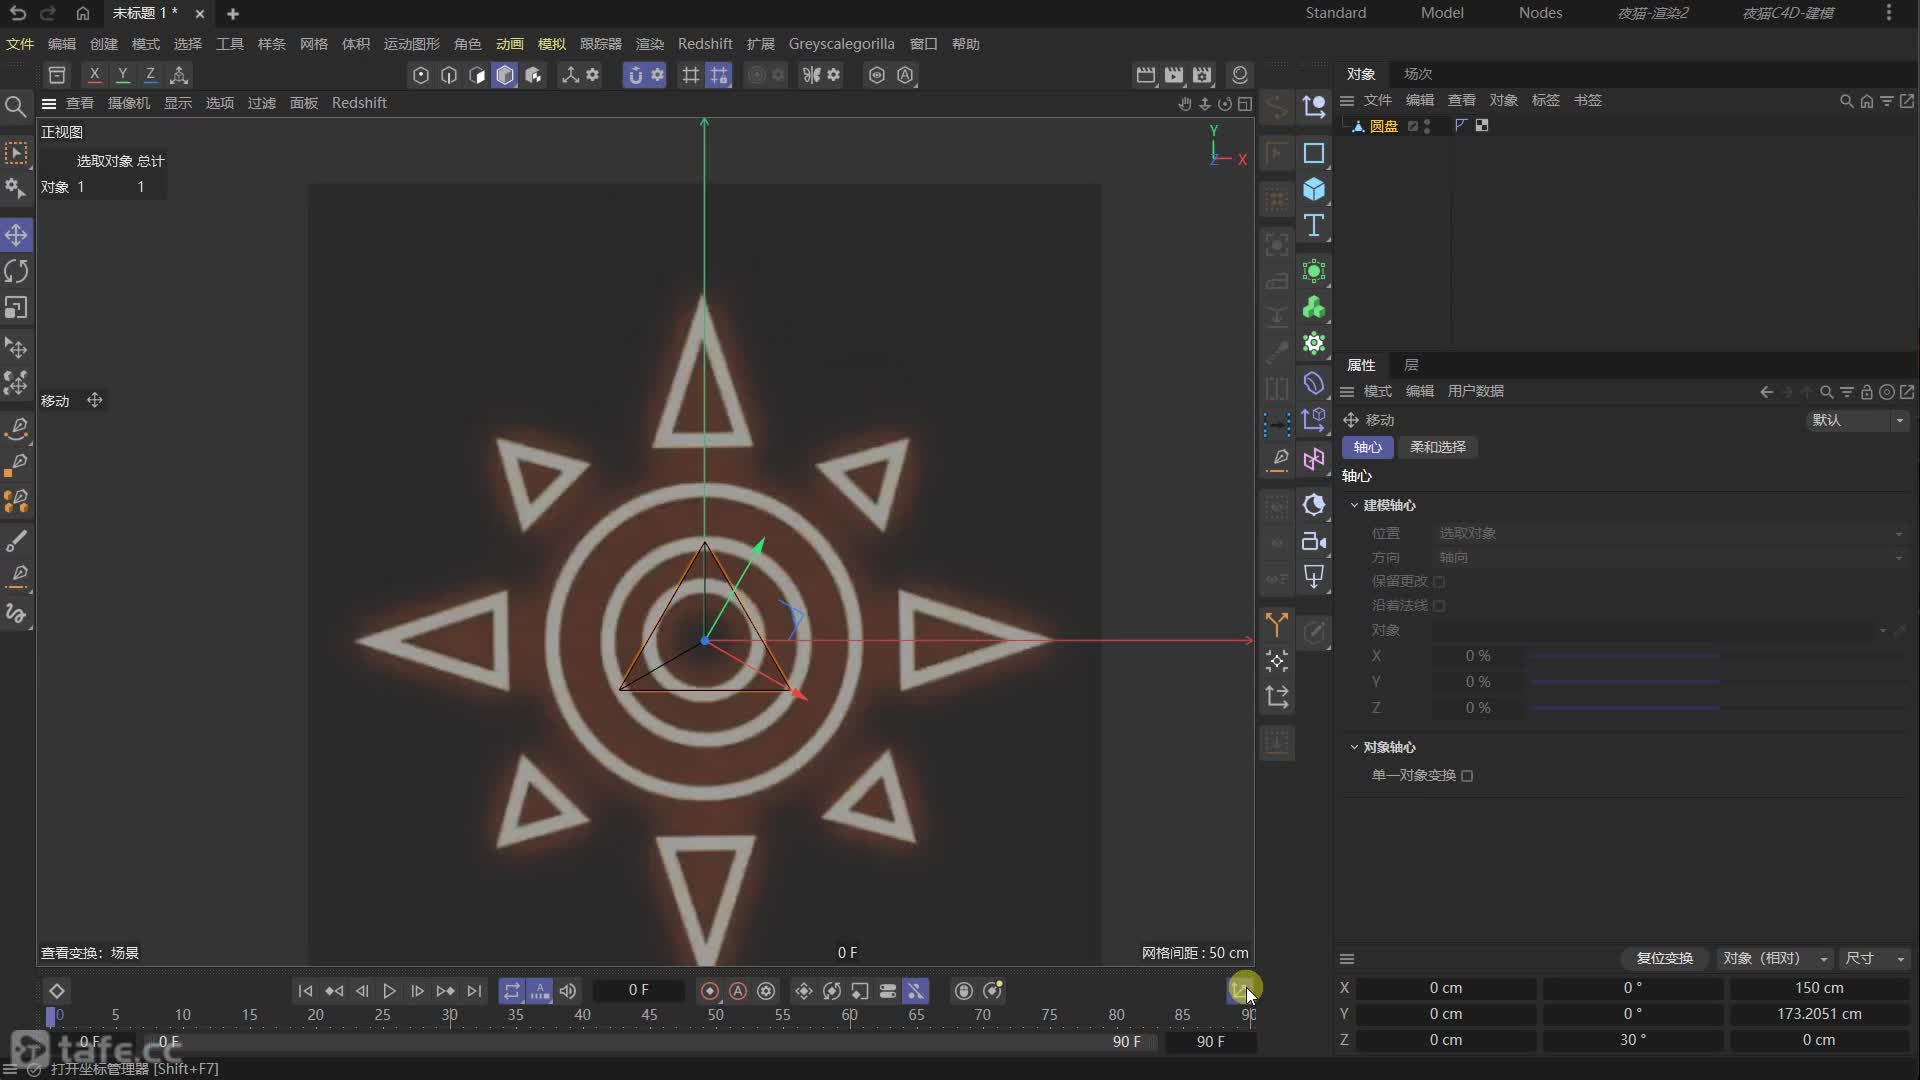Go to start of animation
Image resolution: width=1920 pixels, height=1080 pixels.
(x=305, y=991)
